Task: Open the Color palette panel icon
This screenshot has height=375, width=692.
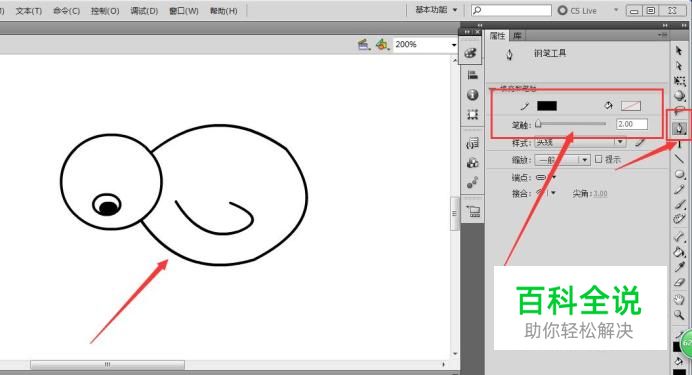Action: pyautogui.click(x=471, y=53)
